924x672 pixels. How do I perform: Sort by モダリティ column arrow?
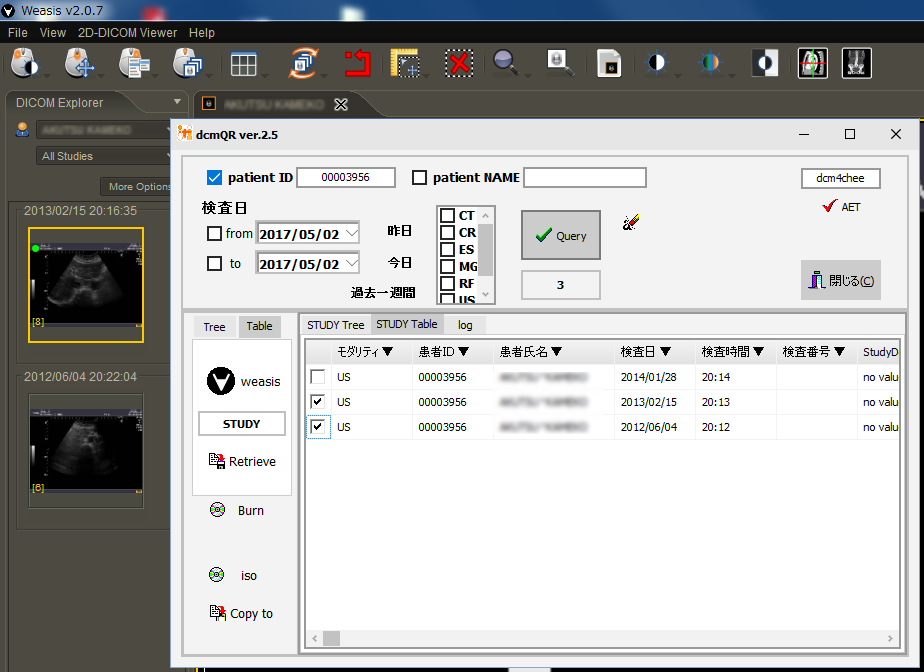388,352
